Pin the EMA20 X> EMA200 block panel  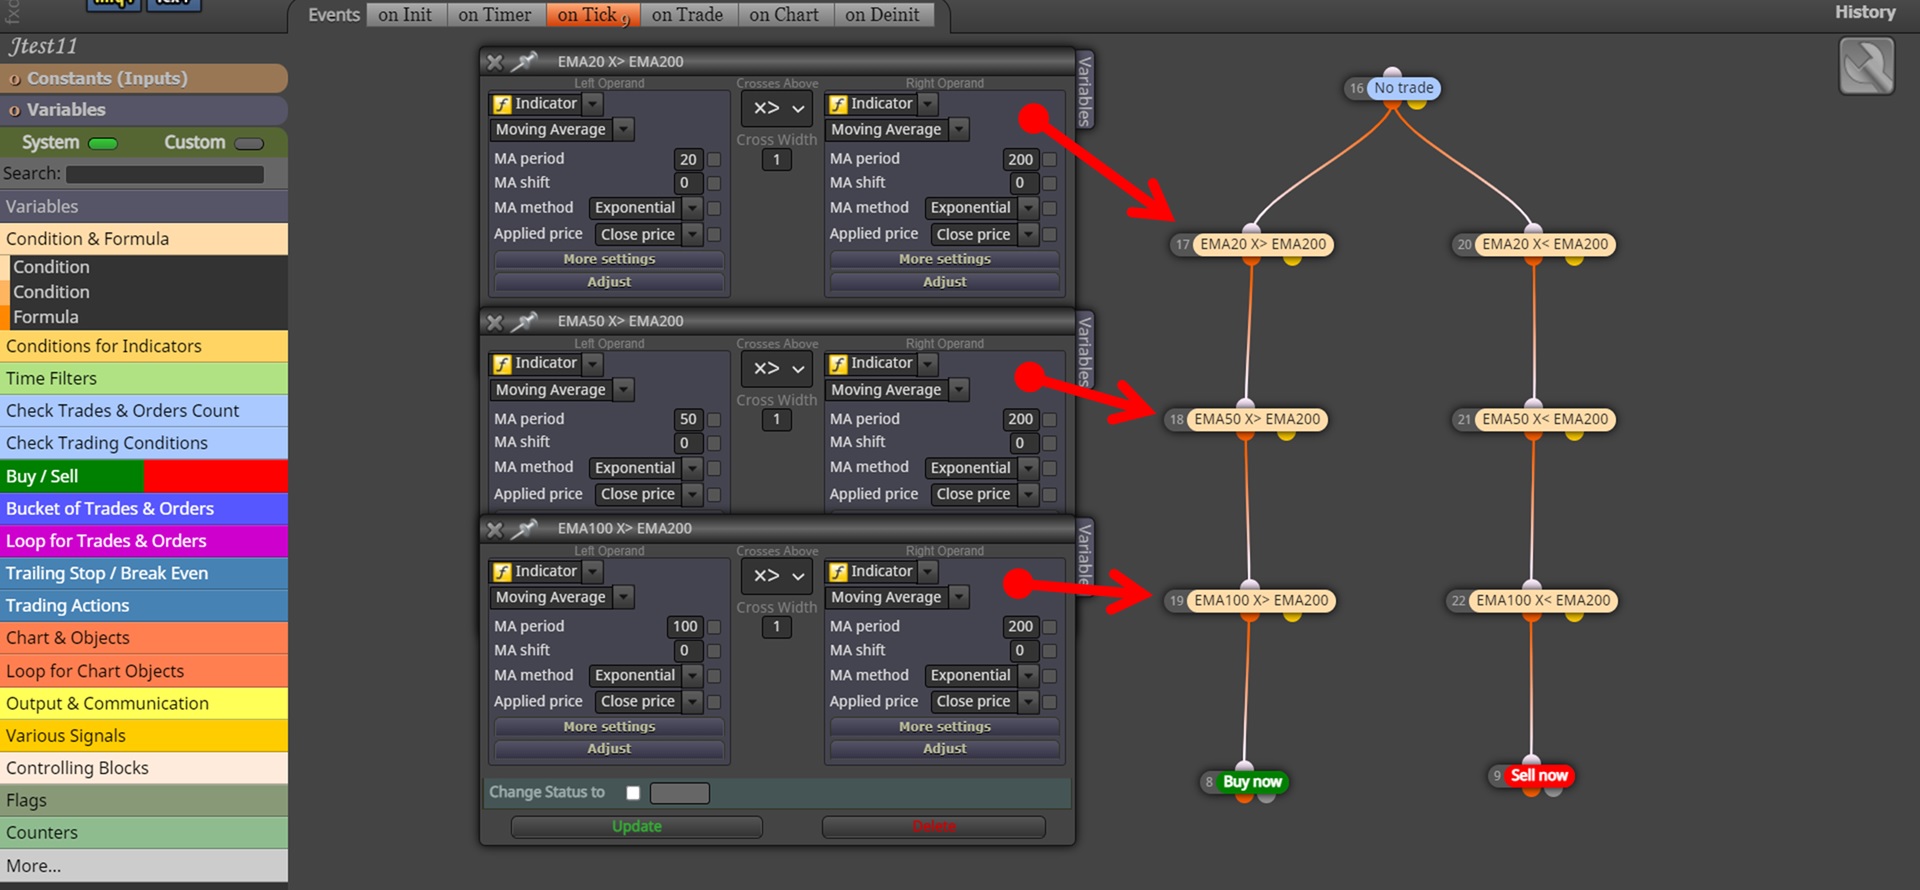[524, 62]
